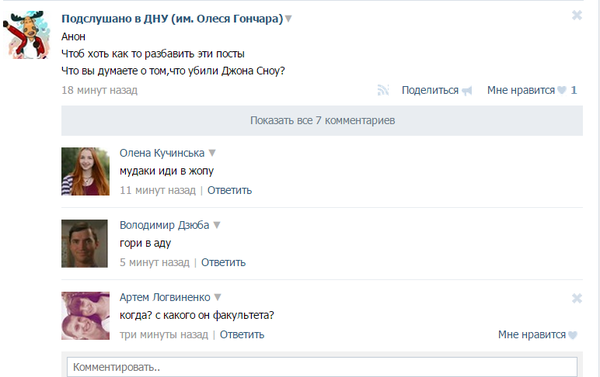This screenshot has height=377, width=600.
Task: Select the comment text гори в аду
Action: point(145,243)
